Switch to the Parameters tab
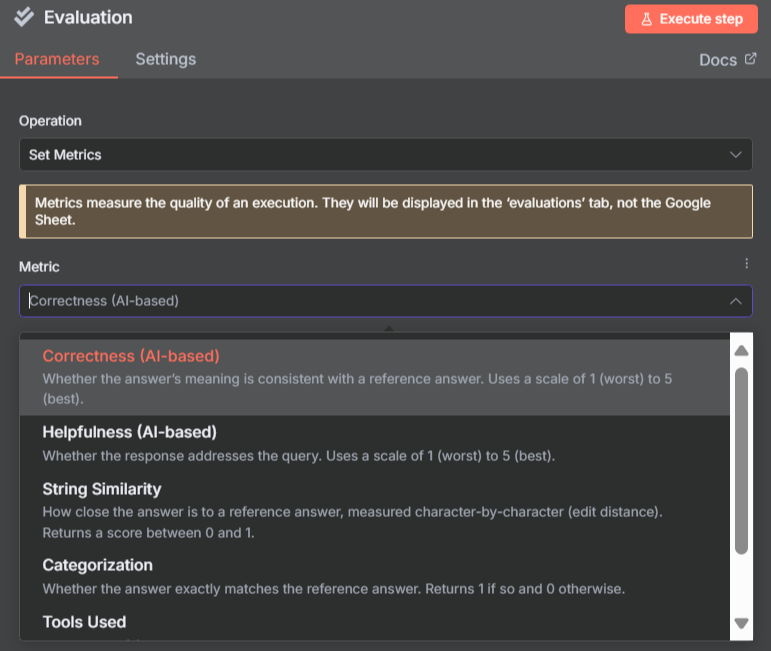The image size is (771, 651). coord(57,59)
